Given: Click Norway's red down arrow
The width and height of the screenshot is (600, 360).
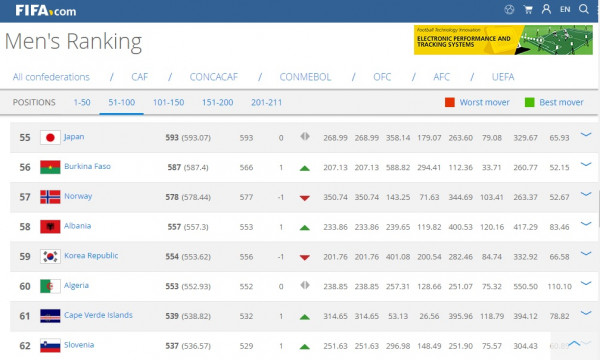Looking at the screenshot, I should [x=305, y=198].
